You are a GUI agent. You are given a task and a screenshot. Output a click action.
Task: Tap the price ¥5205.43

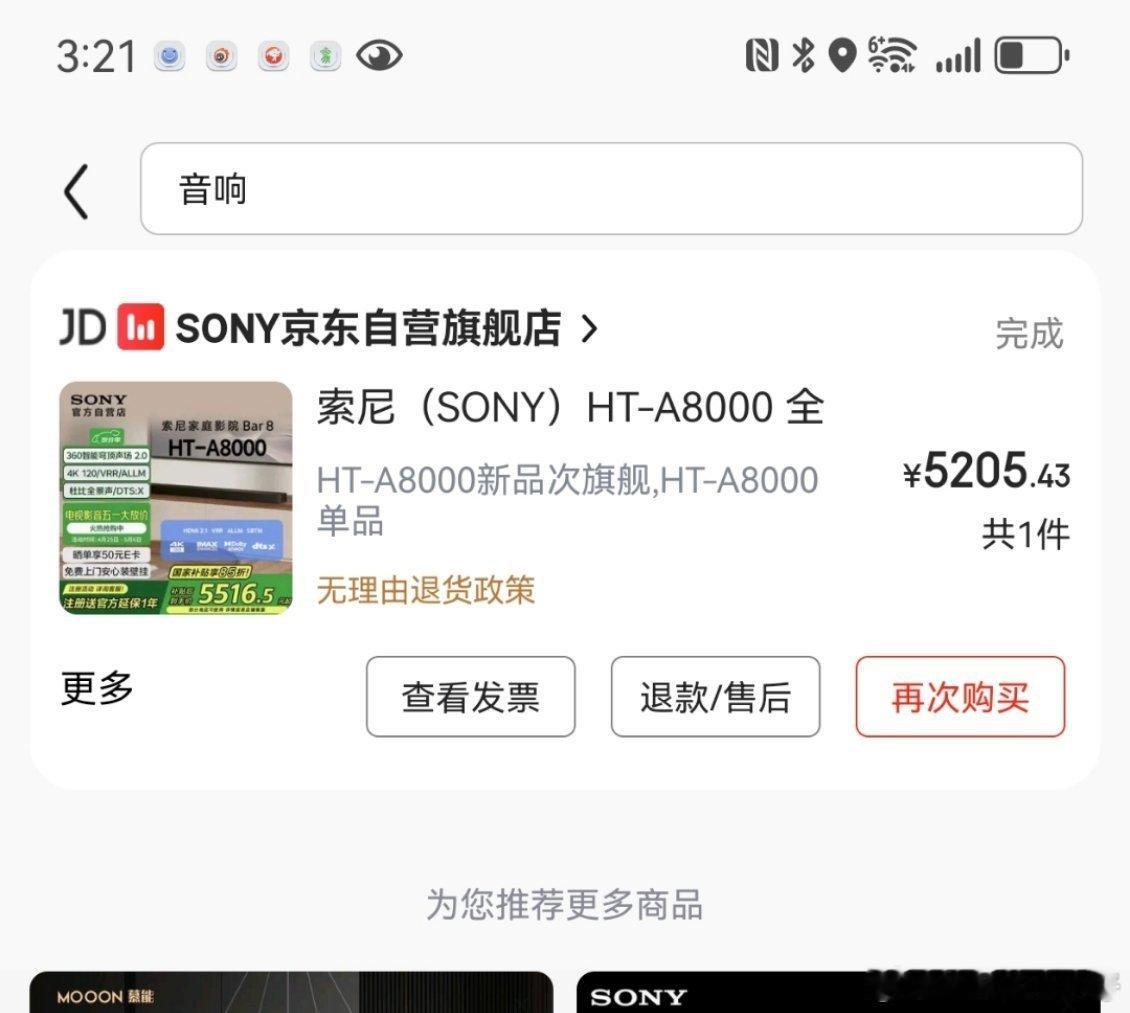tap(987, 471)
